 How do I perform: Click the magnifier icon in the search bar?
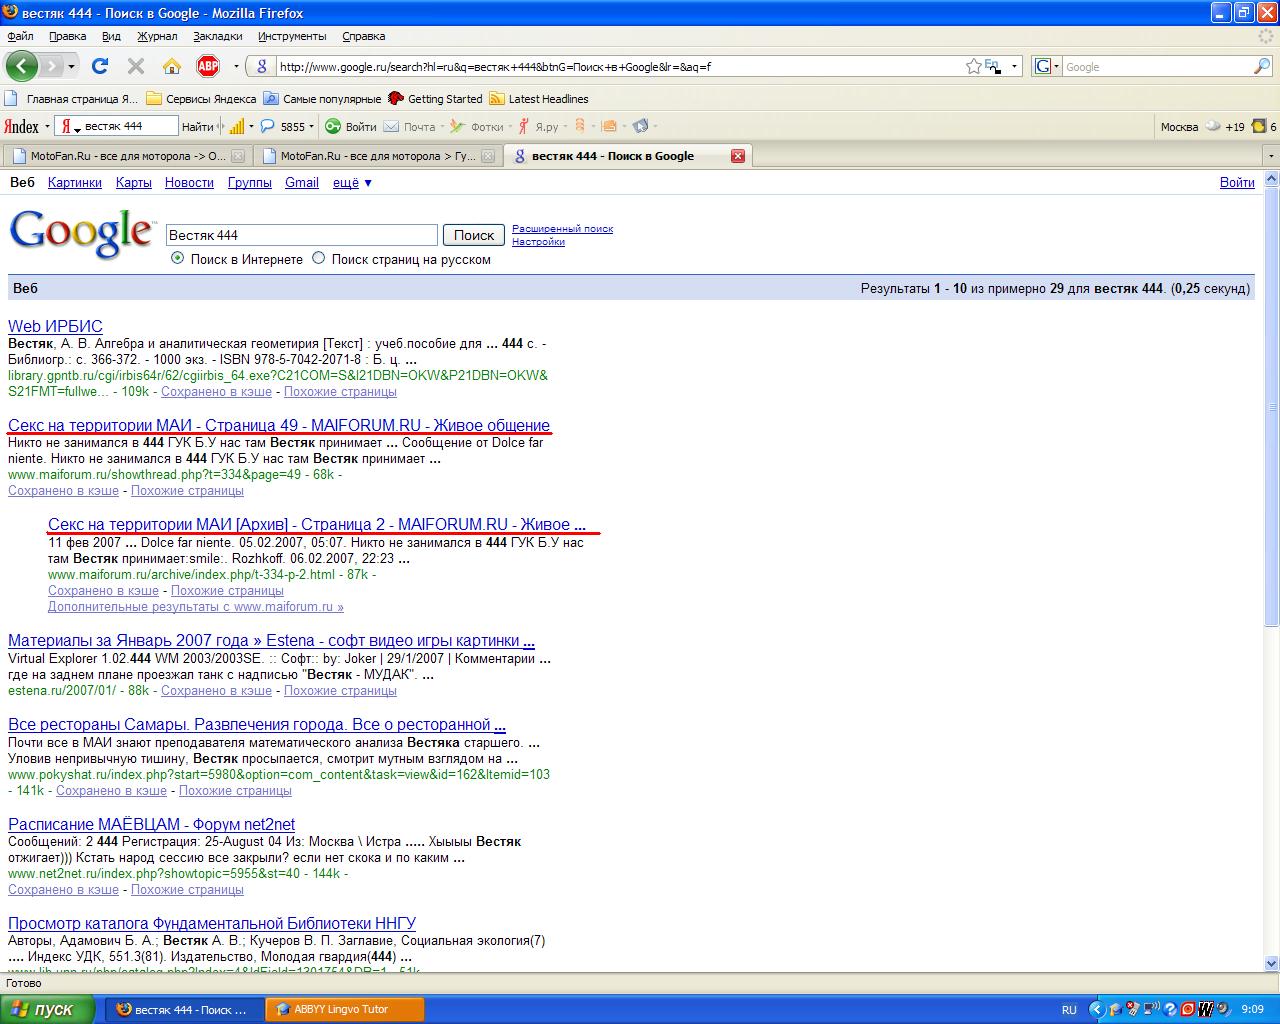(1262, 66)
